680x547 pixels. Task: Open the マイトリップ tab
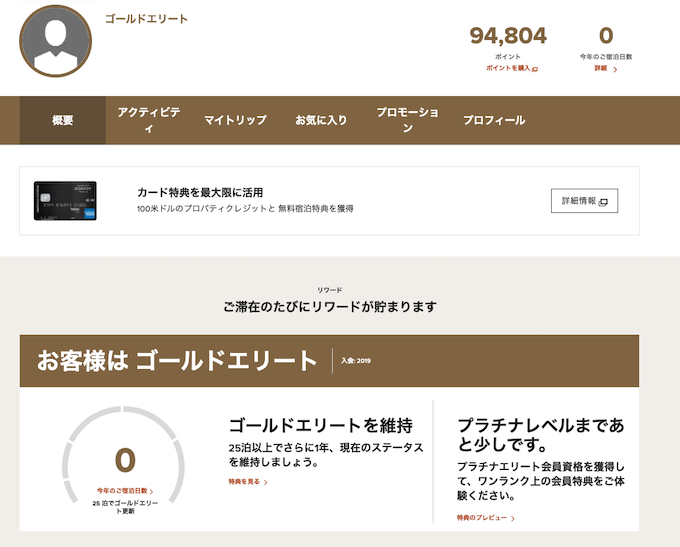(235, 120)
